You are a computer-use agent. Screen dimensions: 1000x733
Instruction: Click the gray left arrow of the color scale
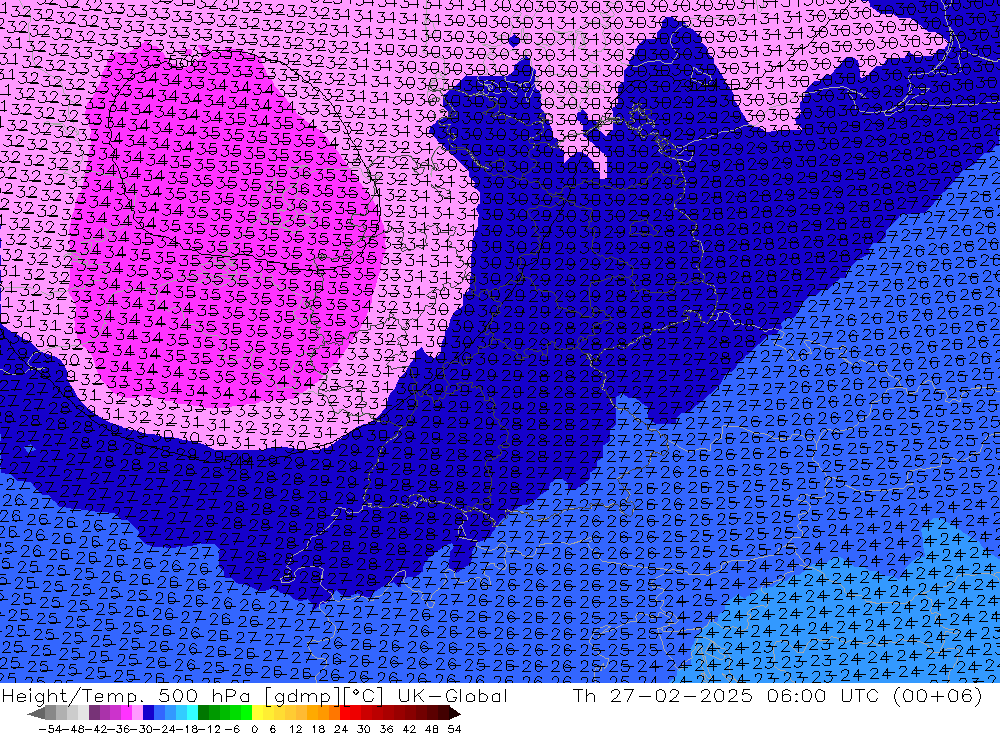[x=36, y=713]
